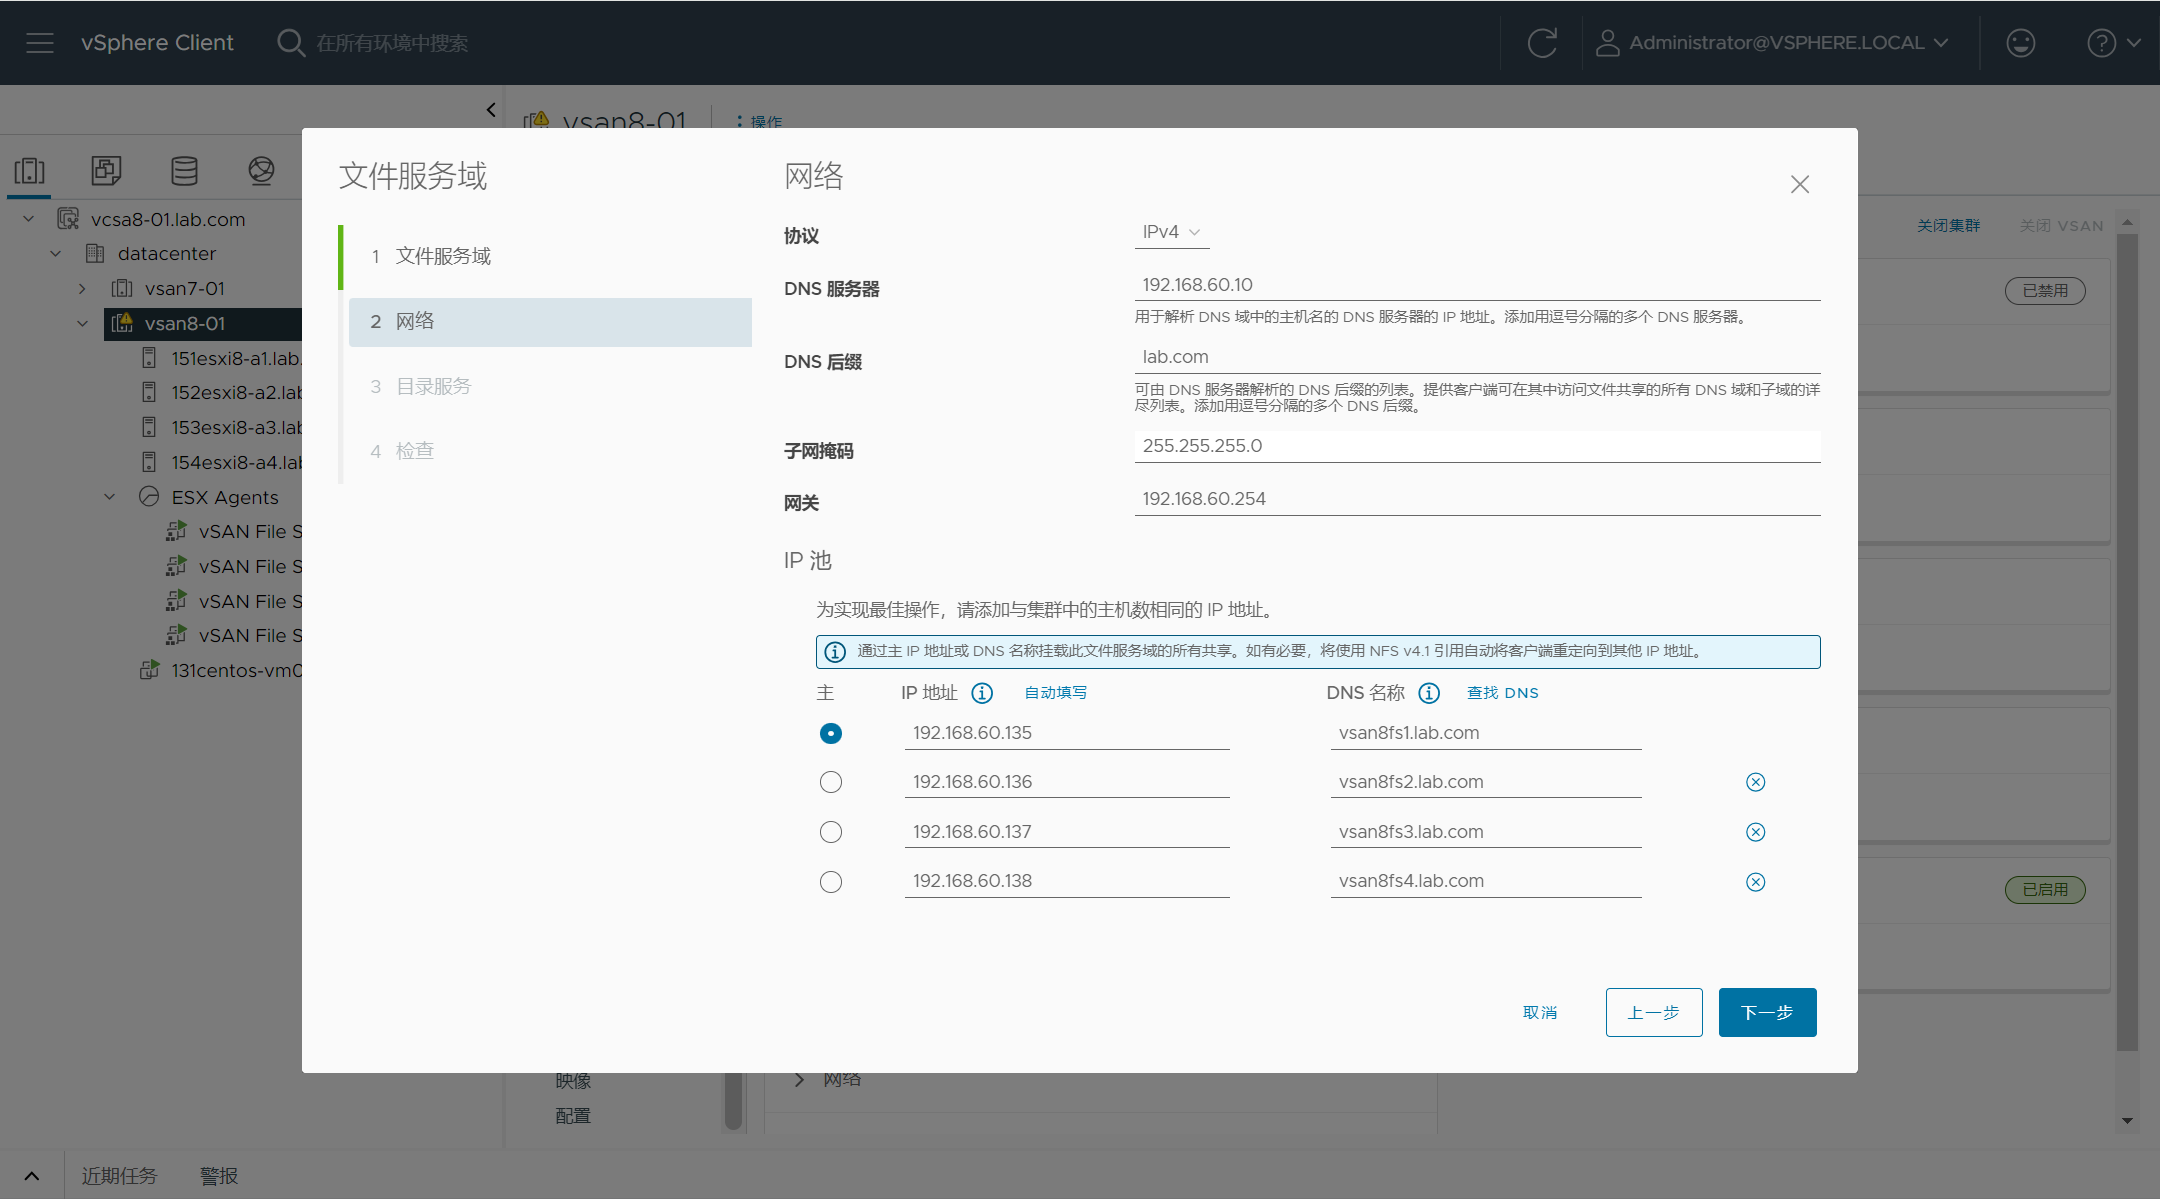Close the file service domain dialog
The image size is (2160, 1199).
point(1800,185)
